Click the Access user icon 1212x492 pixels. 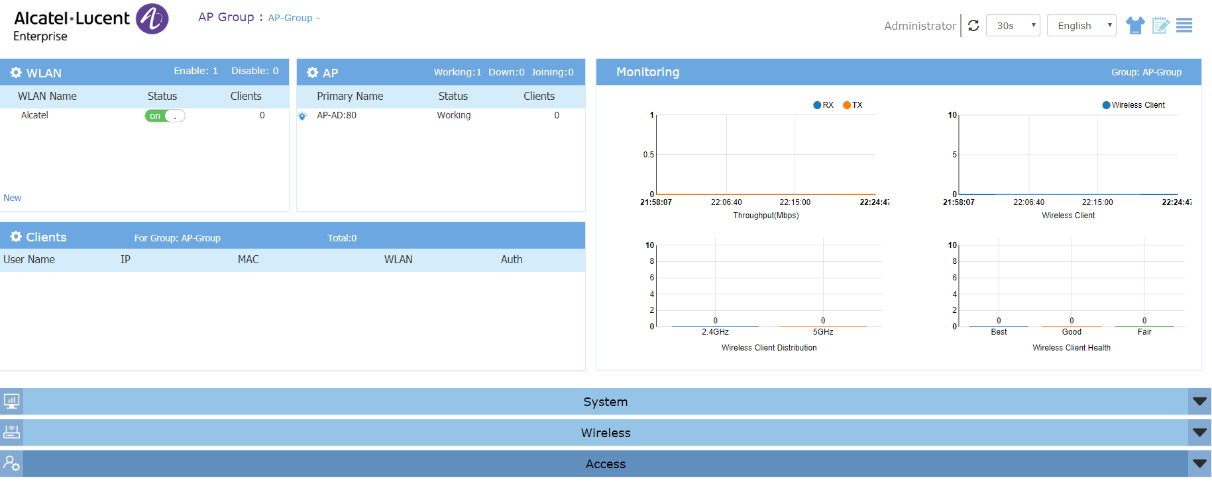(11, 463)
